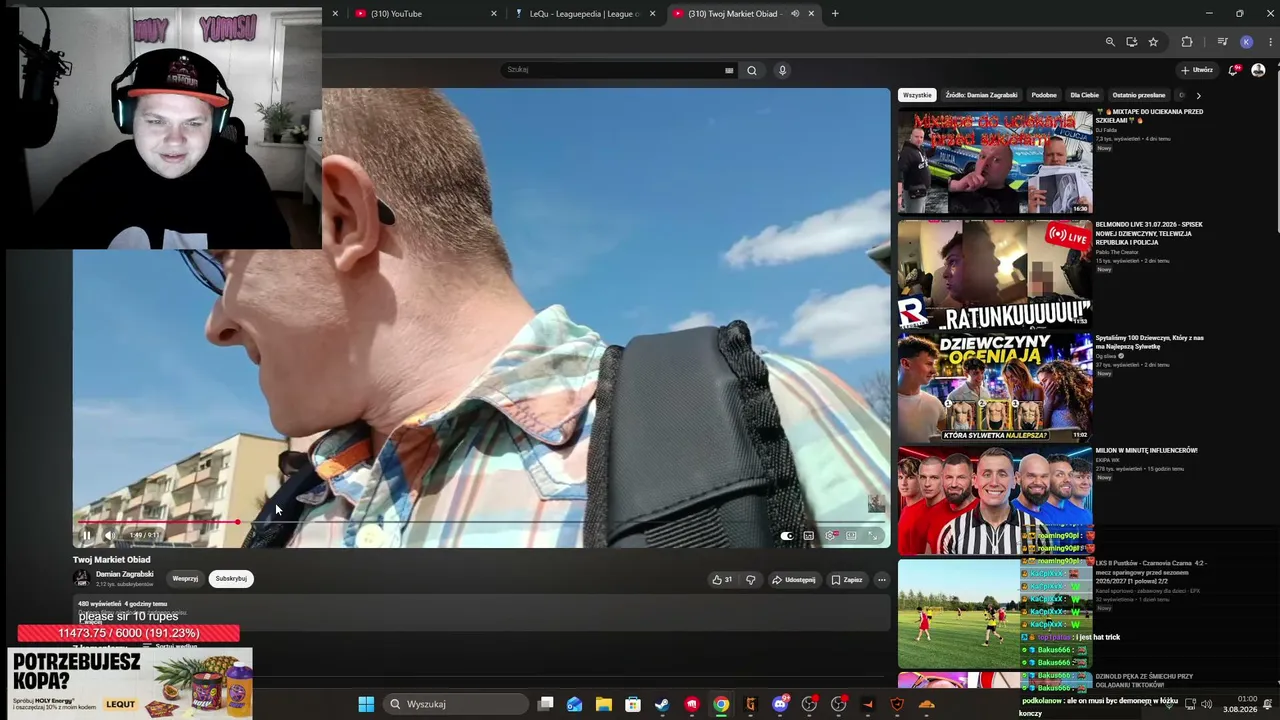
Task: Open the Dziewczyny Oceniają video thumbnail
Action: click(995, 387)
